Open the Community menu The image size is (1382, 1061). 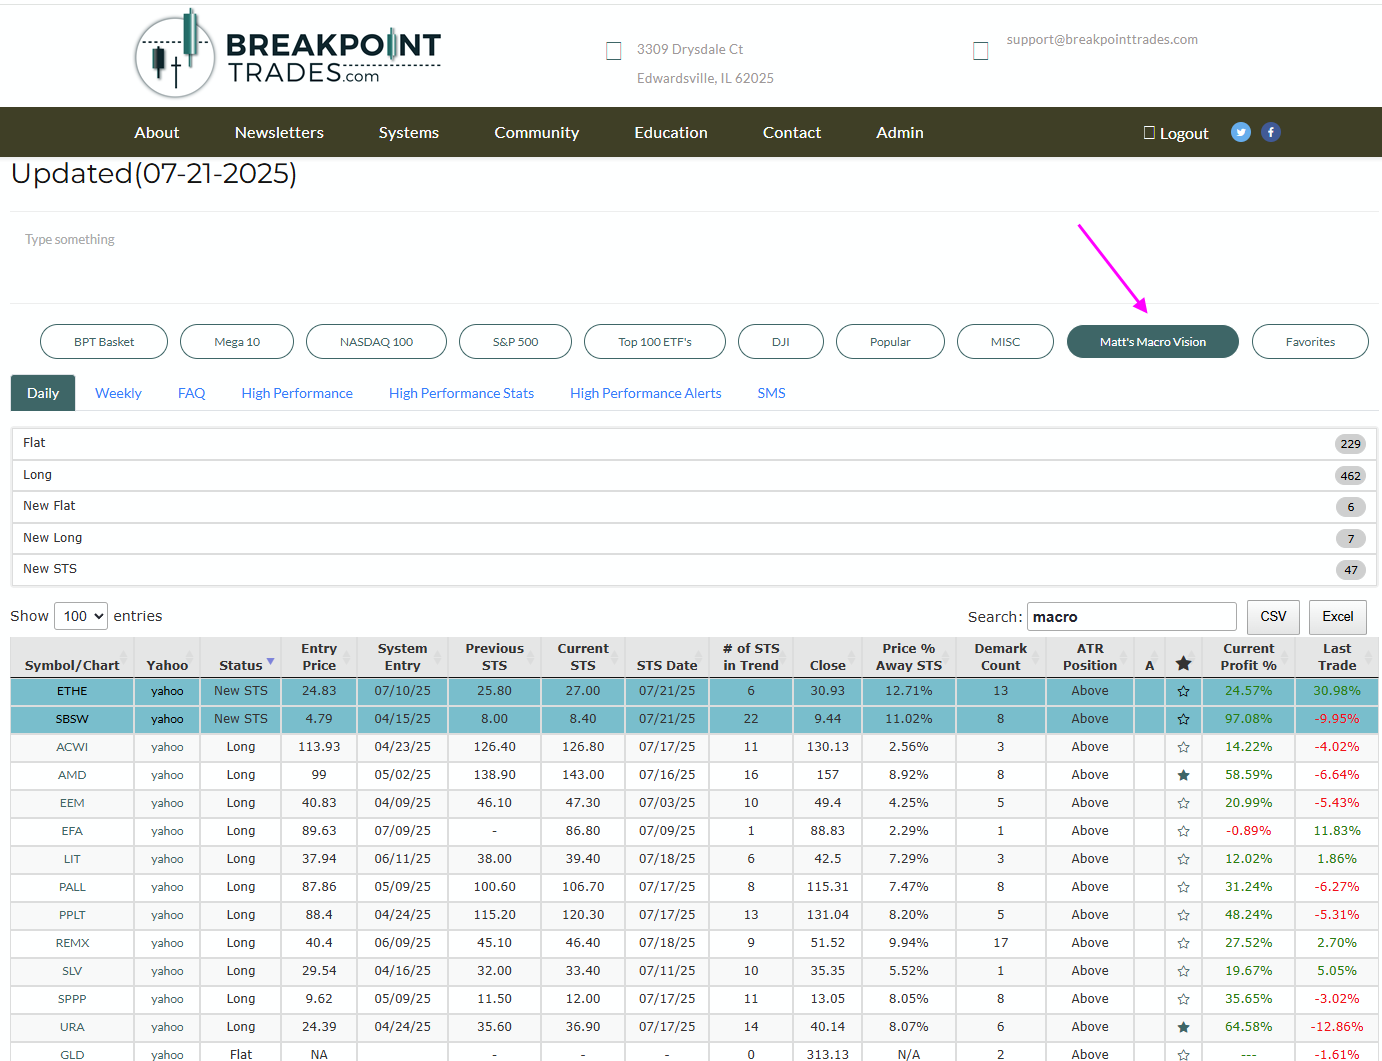click(x=536, y=132)
